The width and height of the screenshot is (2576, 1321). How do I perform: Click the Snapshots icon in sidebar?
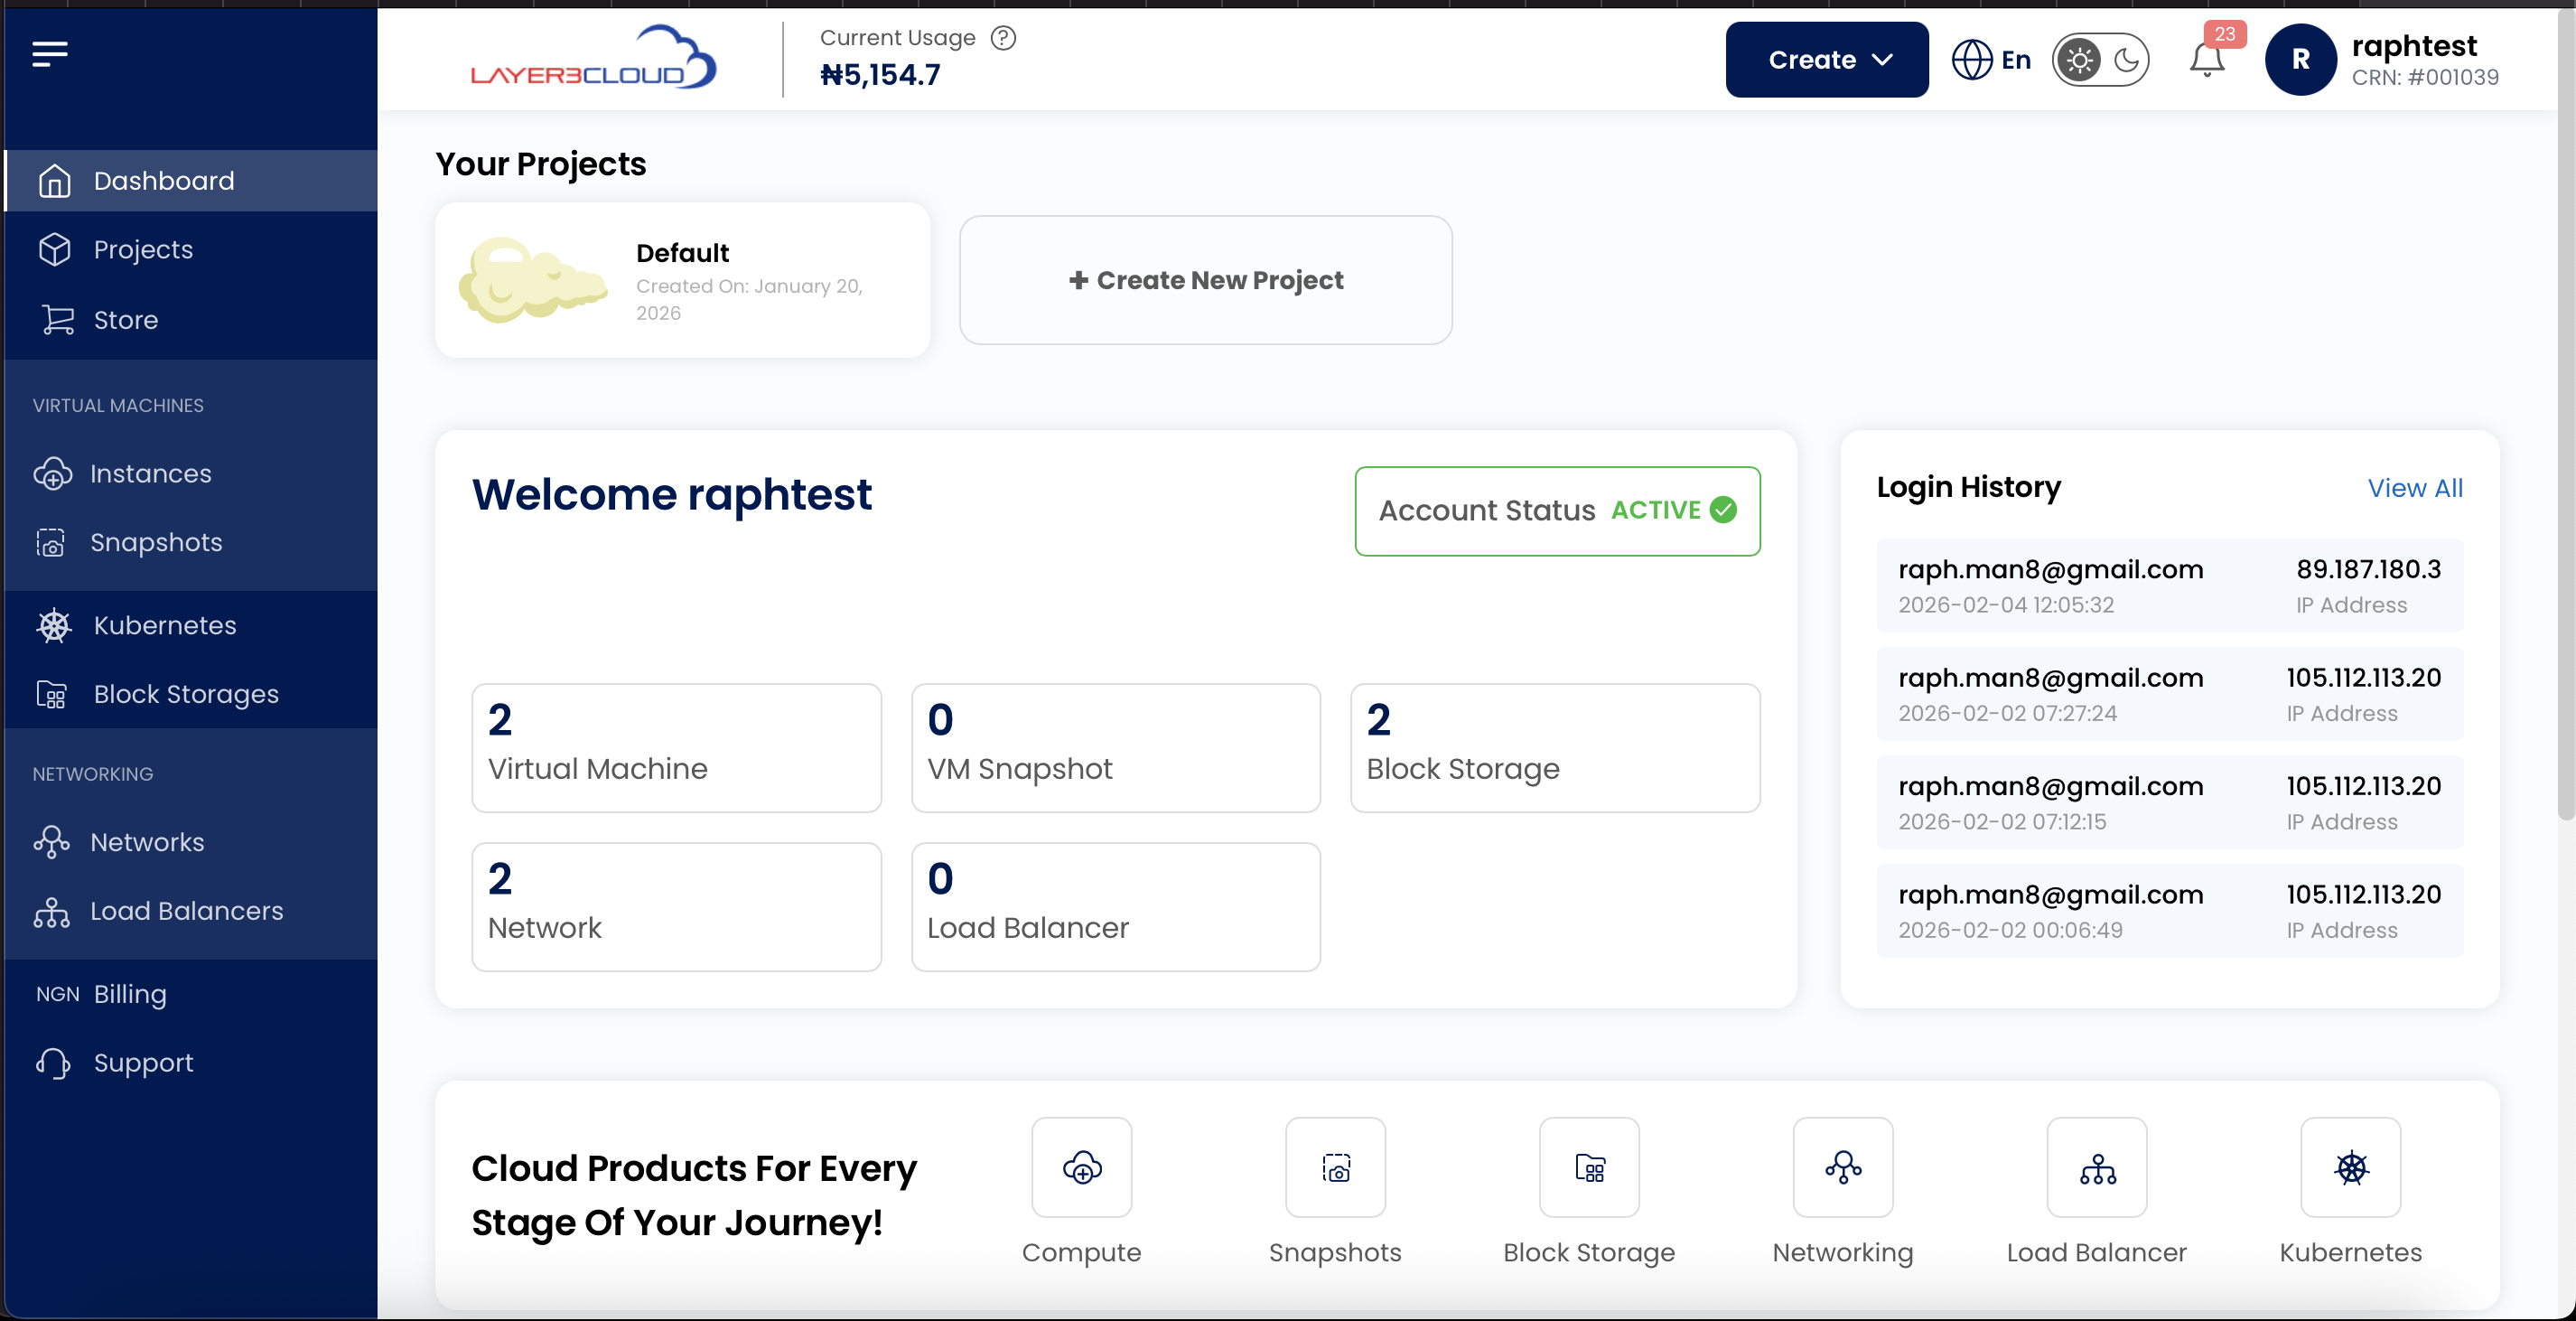50,542
